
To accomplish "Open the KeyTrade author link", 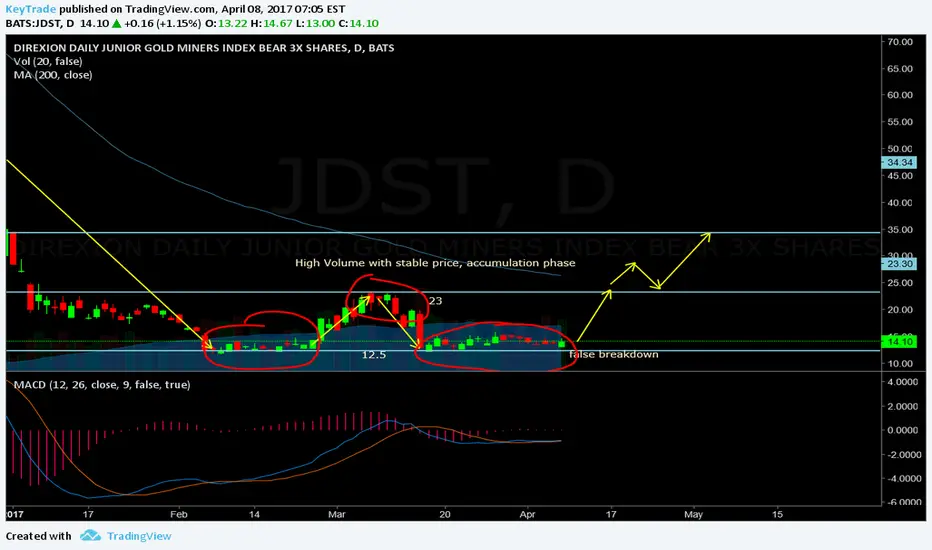I will pos(30,9).
